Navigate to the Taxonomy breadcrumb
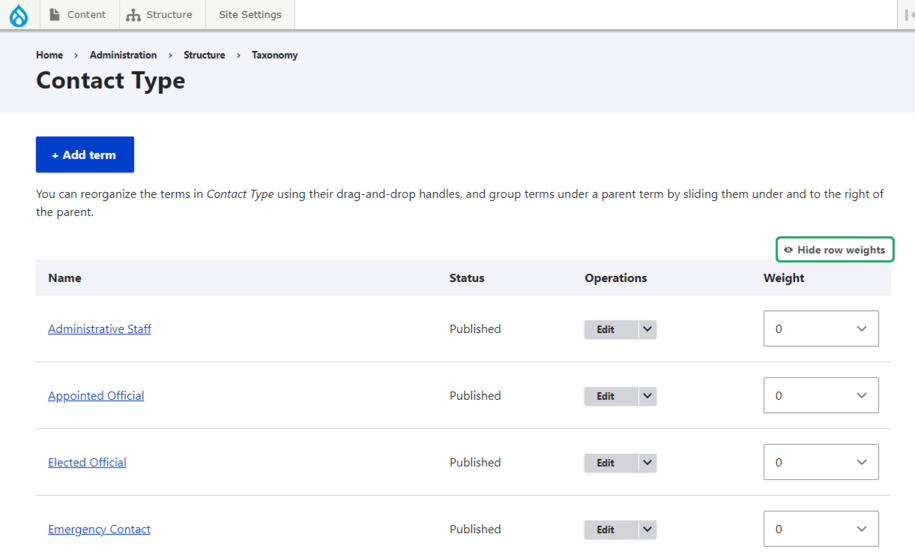Image resolution: width=915 pixels, height=555 pixels. (274, 55)
